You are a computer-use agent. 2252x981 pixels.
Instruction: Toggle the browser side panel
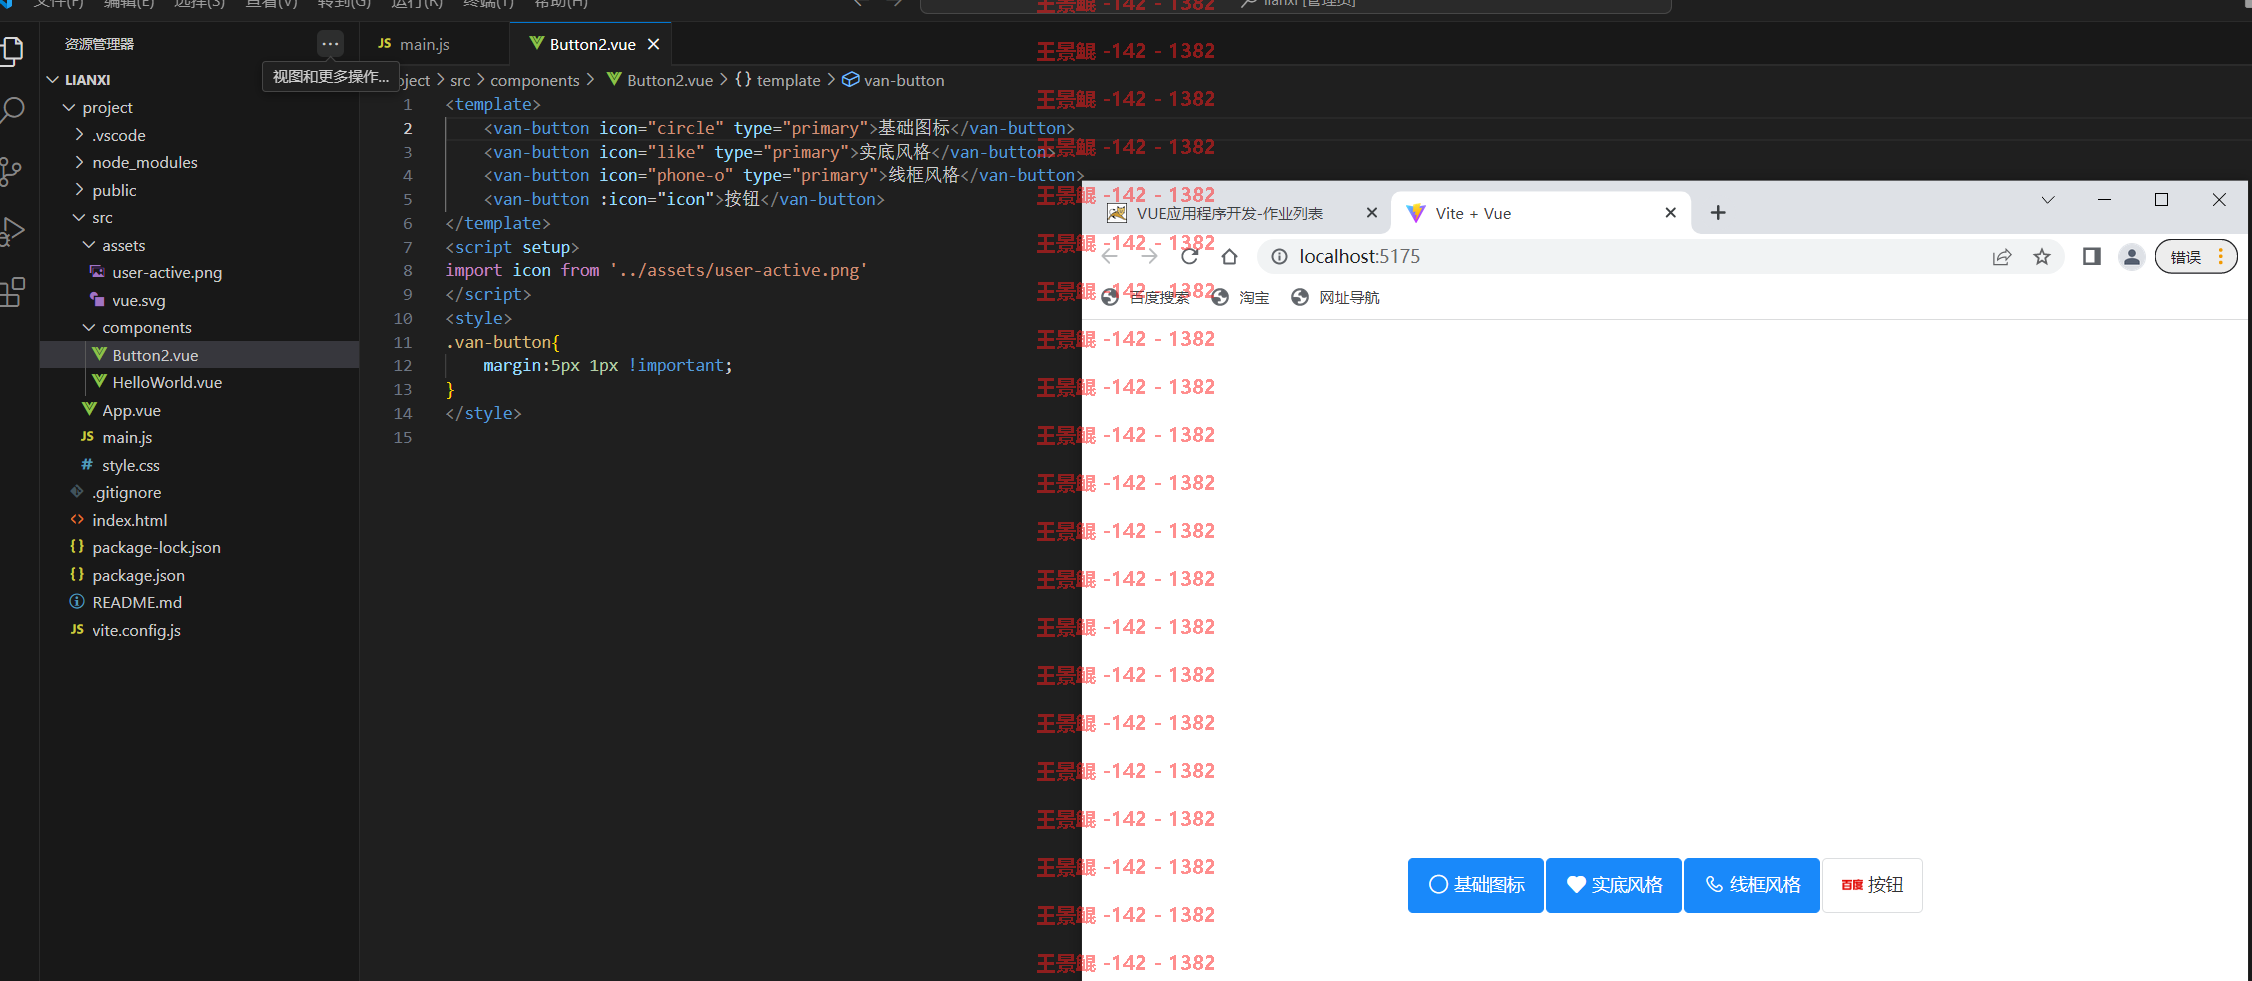(2091, 257)
